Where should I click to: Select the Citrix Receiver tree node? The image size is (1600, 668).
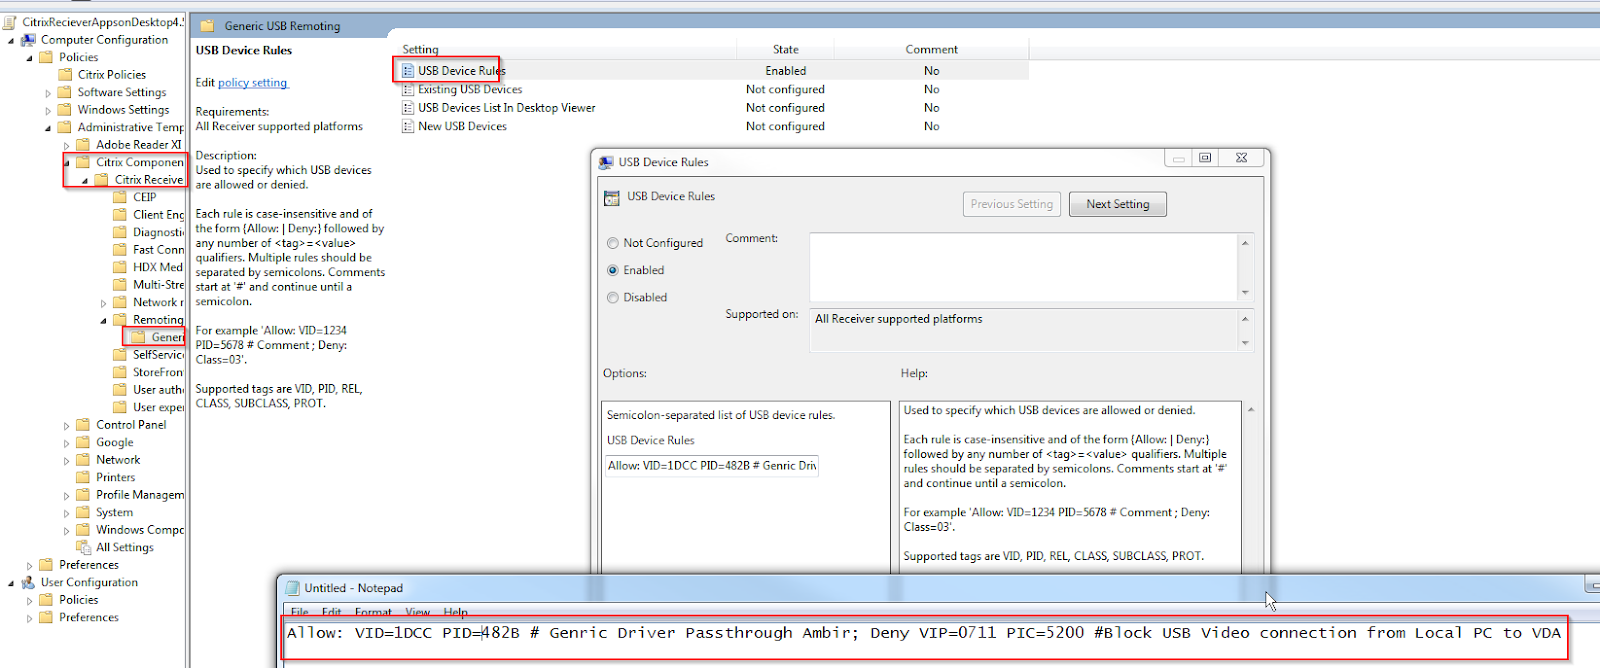point(139,180)
